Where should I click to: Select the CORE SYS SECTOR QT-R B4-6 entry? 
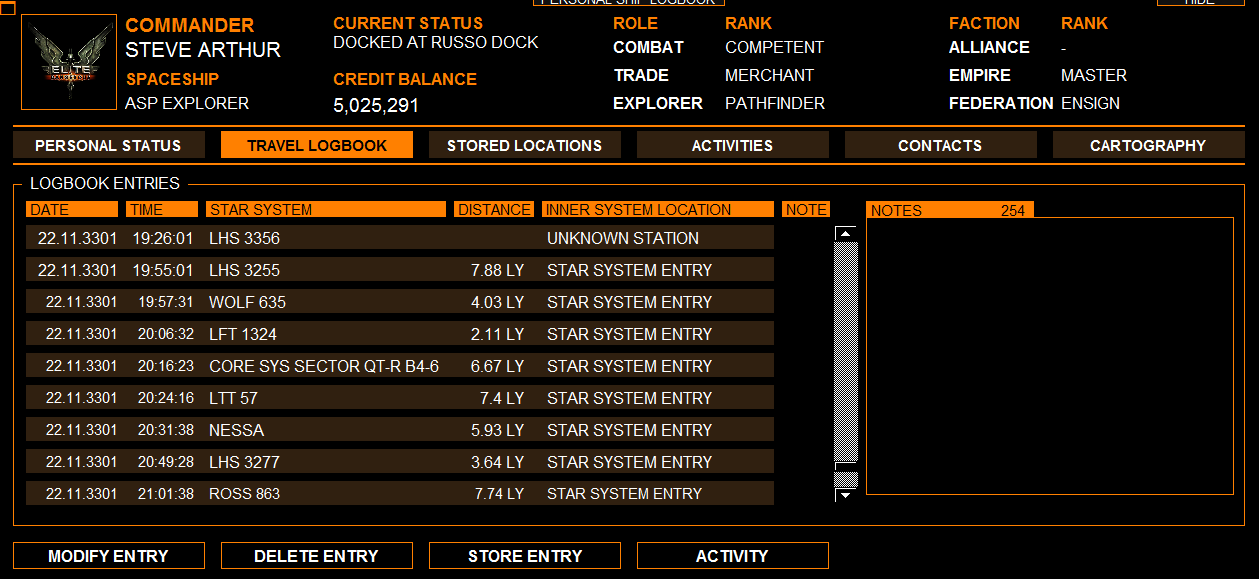400,366
